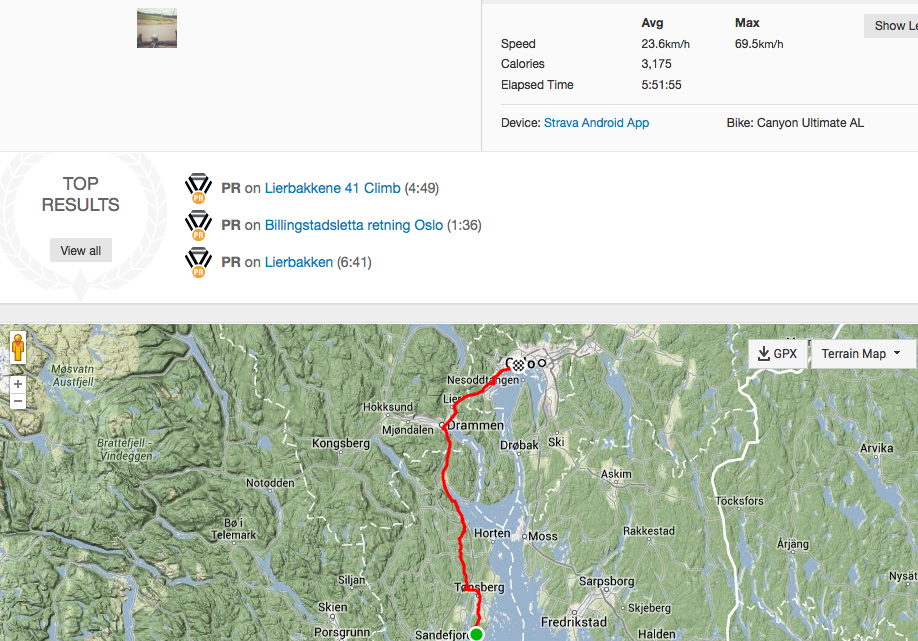This screenshot has height=641, width=918.
Task: Zoom in on the map
Action: pyautogui.click(x=18, y=384)
